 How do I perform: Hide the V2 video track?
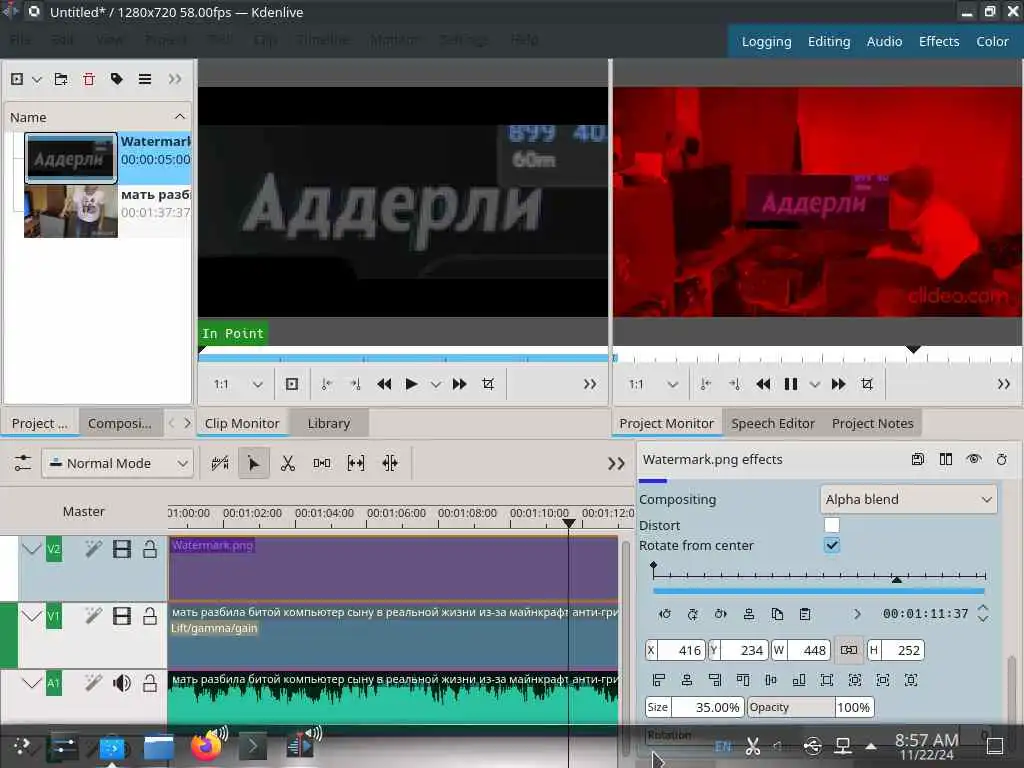(x=121, y=549)
